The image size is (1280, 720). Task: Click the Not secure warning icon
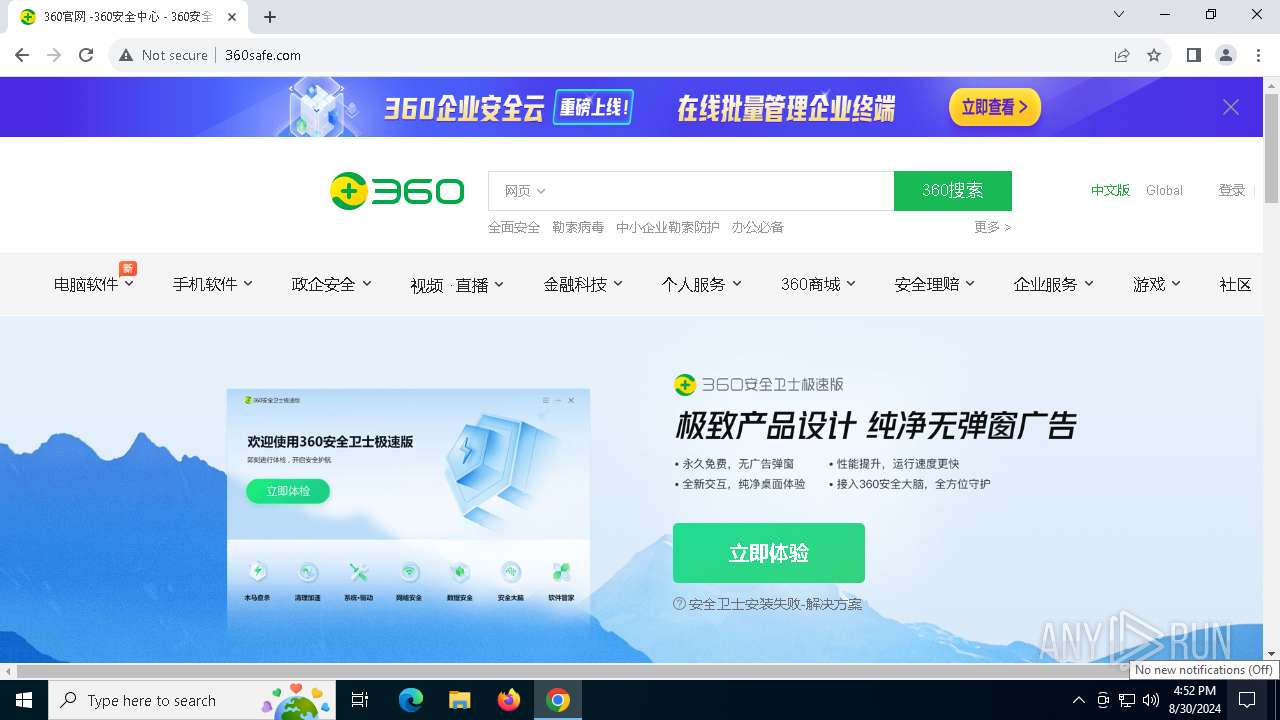[126, 55]
